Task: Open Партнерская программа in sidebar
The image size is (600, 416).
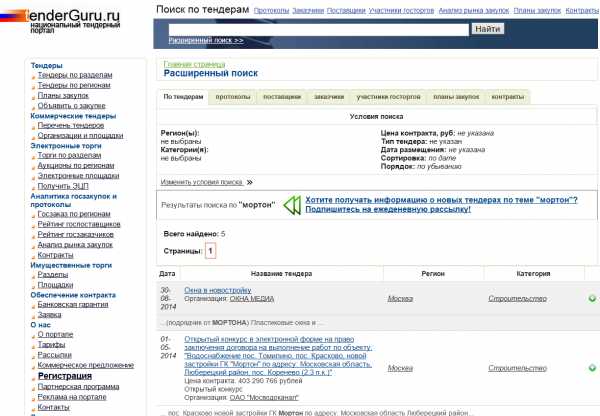Action: point(78,387)
